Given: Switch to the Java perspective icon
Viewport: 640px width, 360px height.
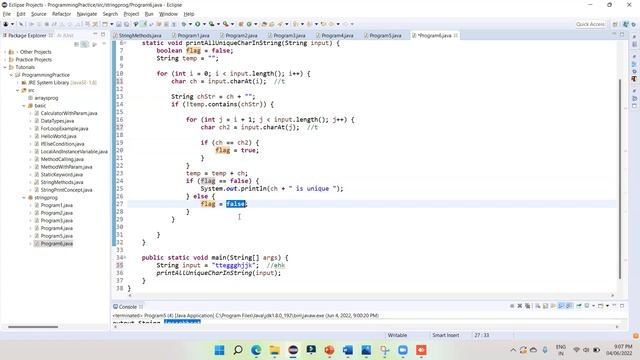Looking at the screenshot, I should (x=626, y=24).
